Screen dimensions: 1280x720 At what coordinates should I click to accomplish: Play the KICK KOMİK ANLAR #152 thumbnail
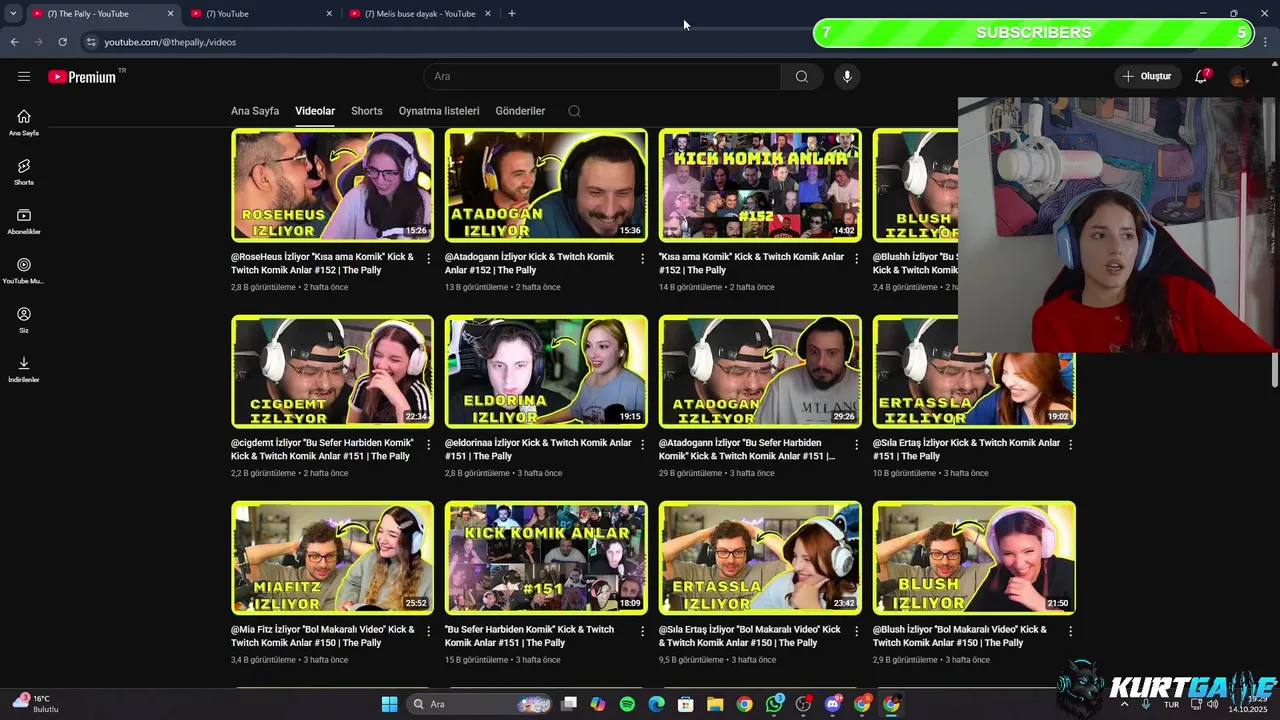[760, 185]
